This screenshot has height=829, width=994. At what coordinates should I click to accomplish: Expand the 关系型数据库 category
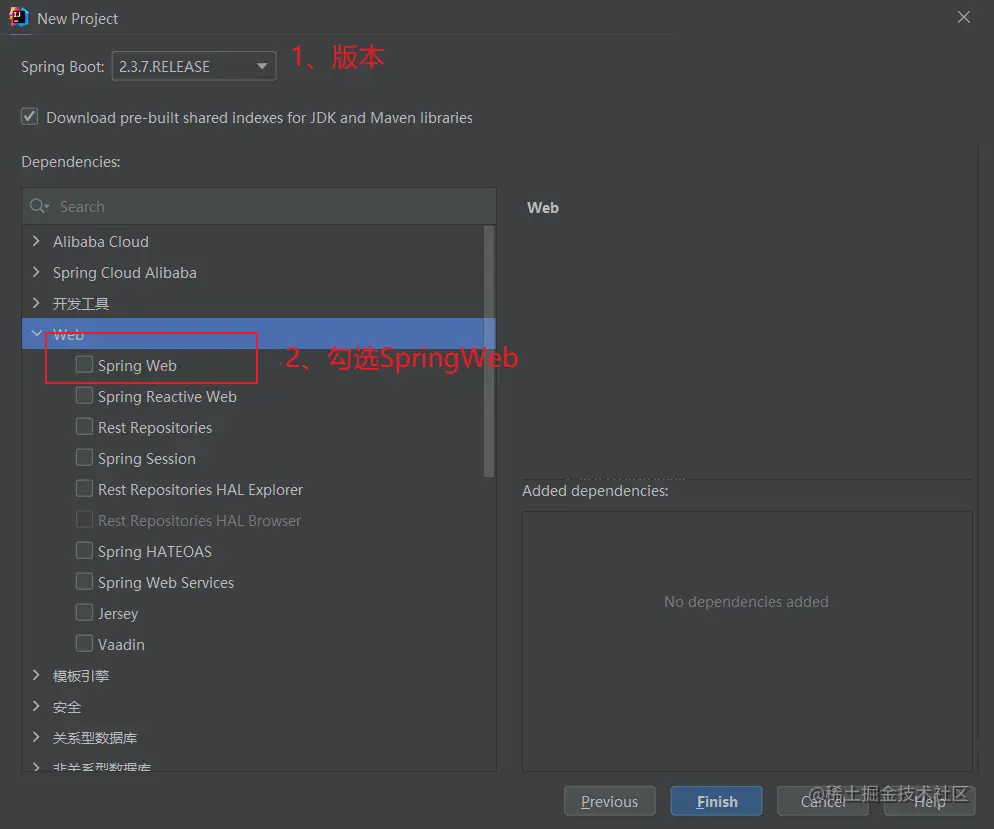point(36,737)
